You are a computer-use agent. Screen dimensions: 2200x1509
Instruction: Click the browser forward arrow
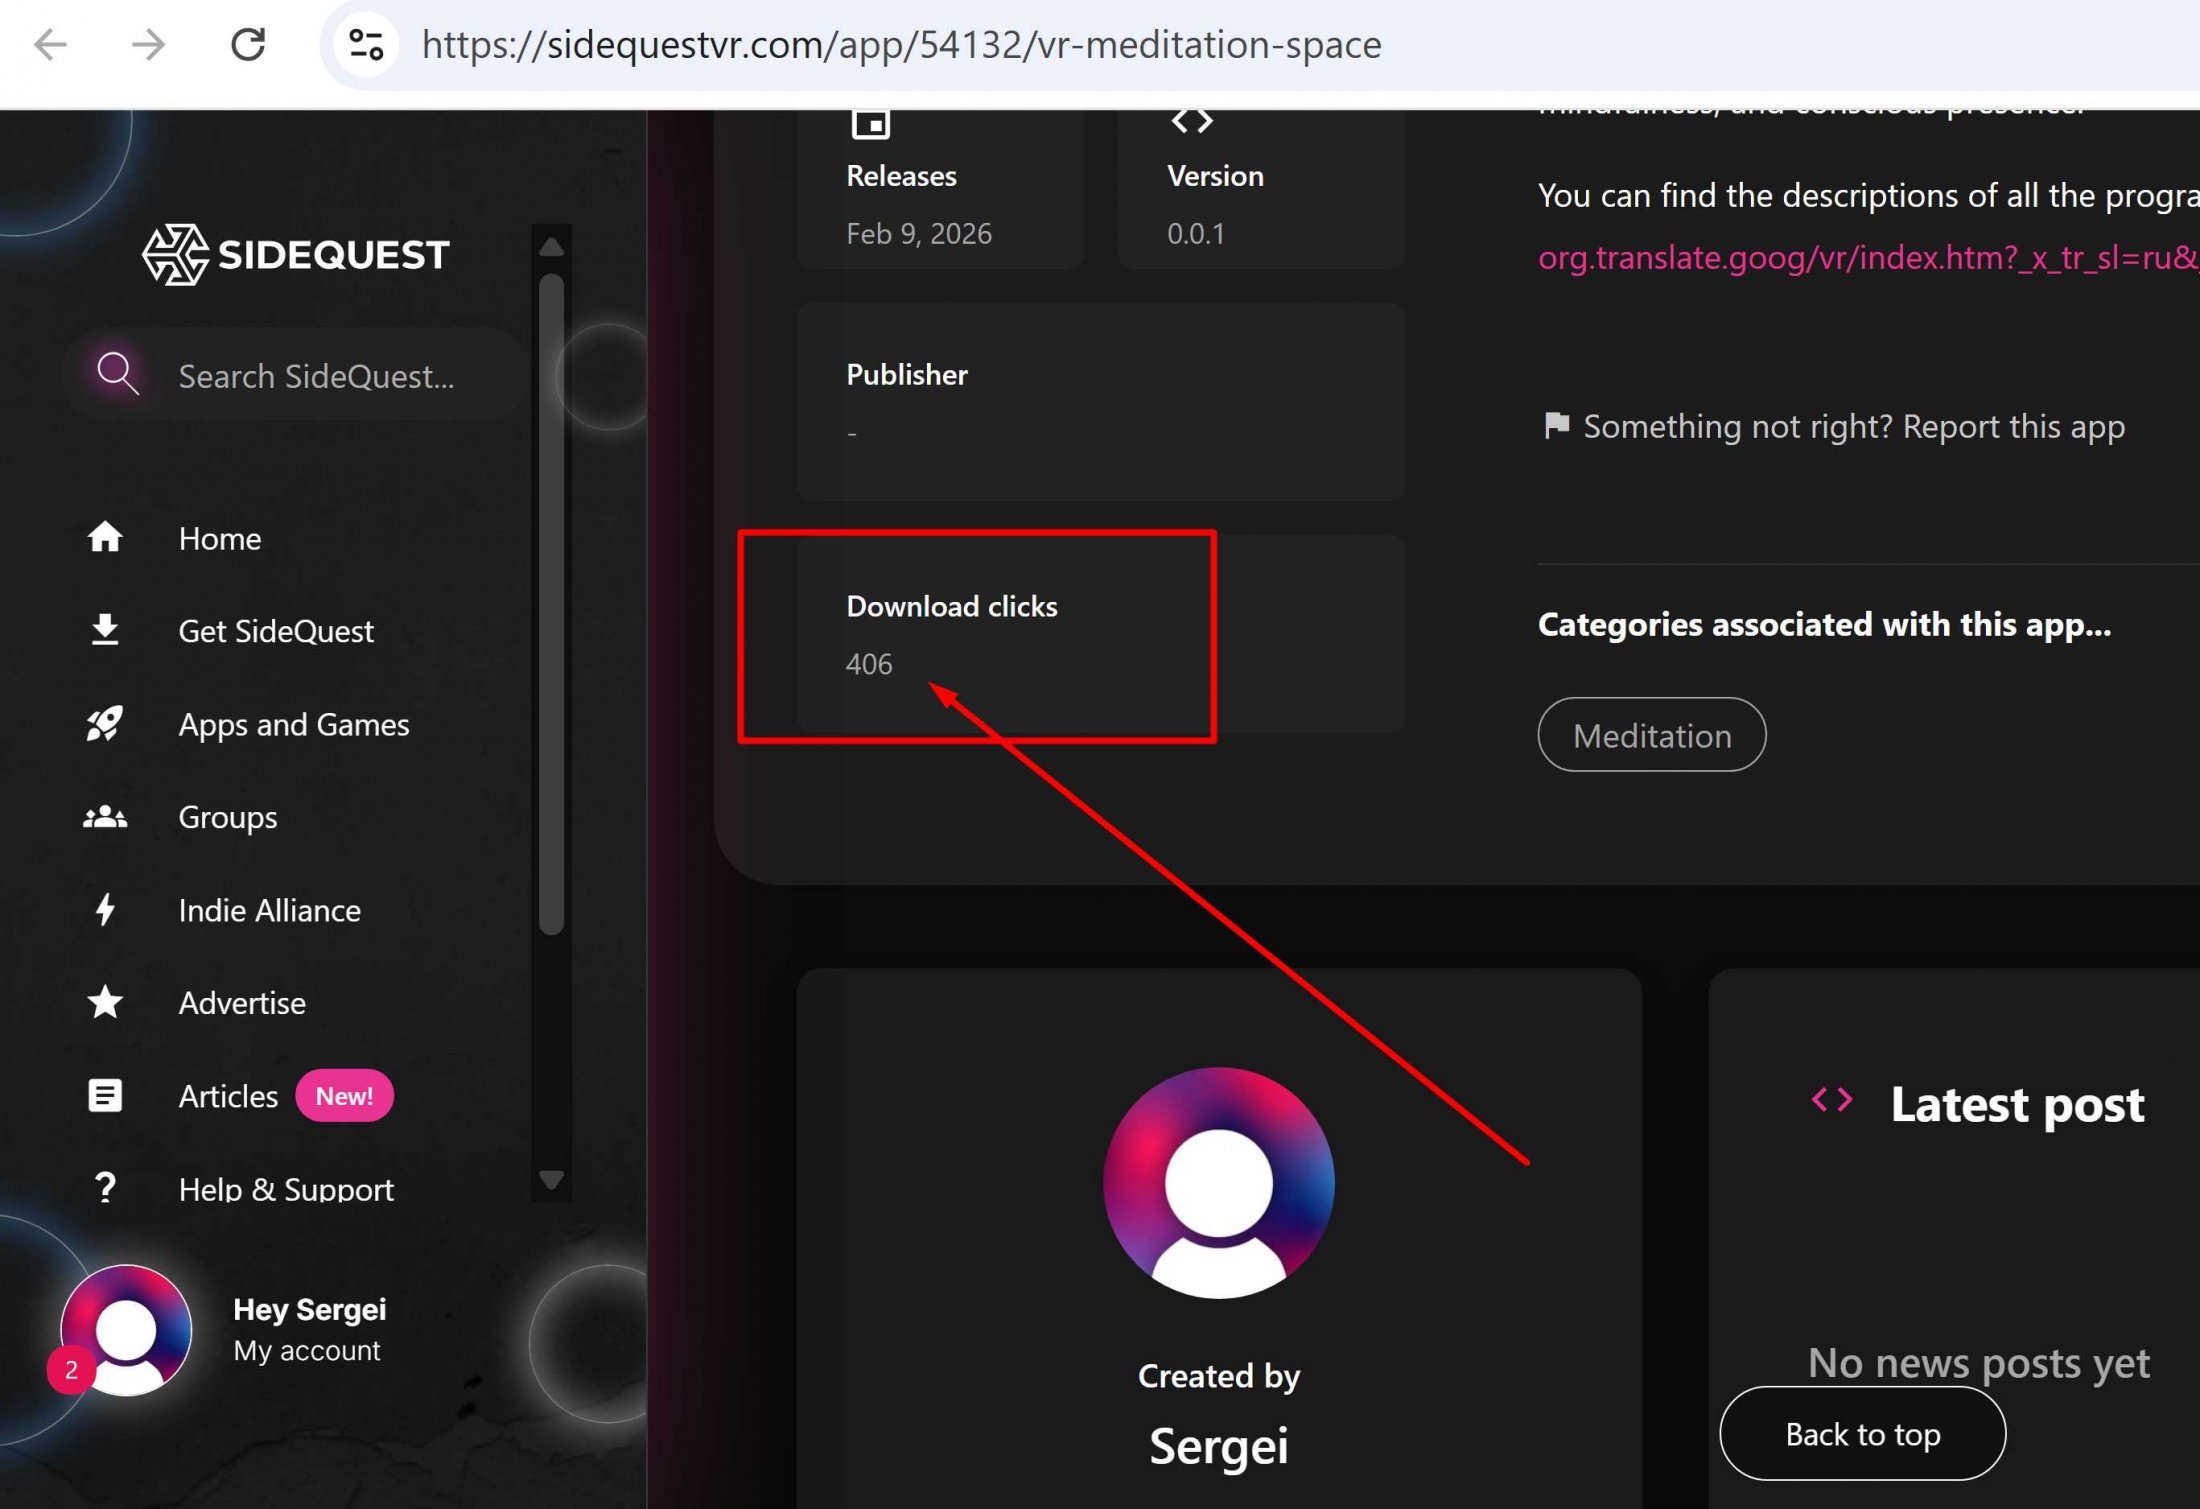[x=148, y=44]
